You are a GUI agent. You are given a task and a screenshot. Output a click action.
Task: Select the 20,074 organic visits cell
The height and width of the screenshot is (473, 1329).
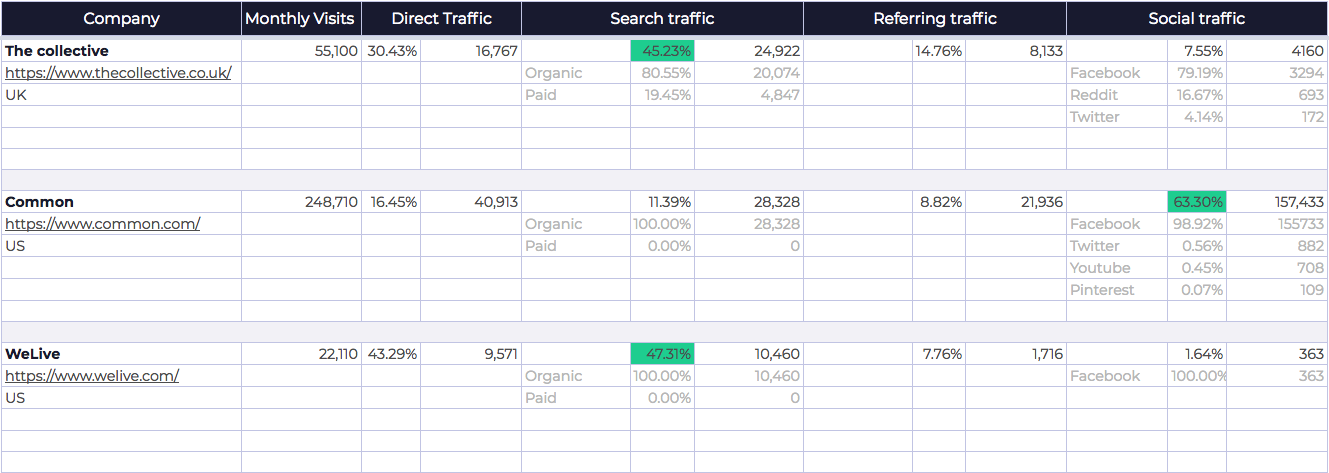pos(749,73)
